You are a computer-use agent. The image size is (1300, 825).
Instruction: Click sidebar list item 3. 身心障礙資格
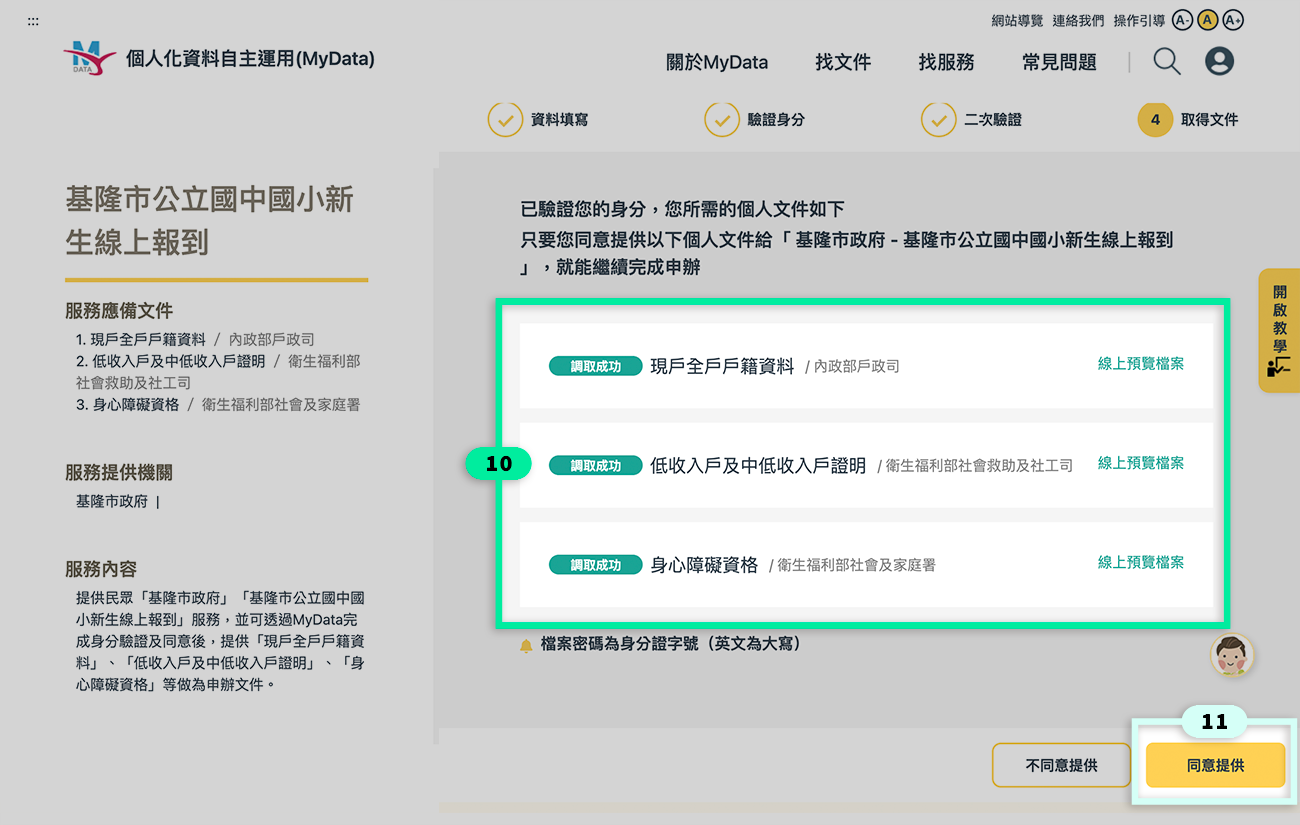(128, 405)
